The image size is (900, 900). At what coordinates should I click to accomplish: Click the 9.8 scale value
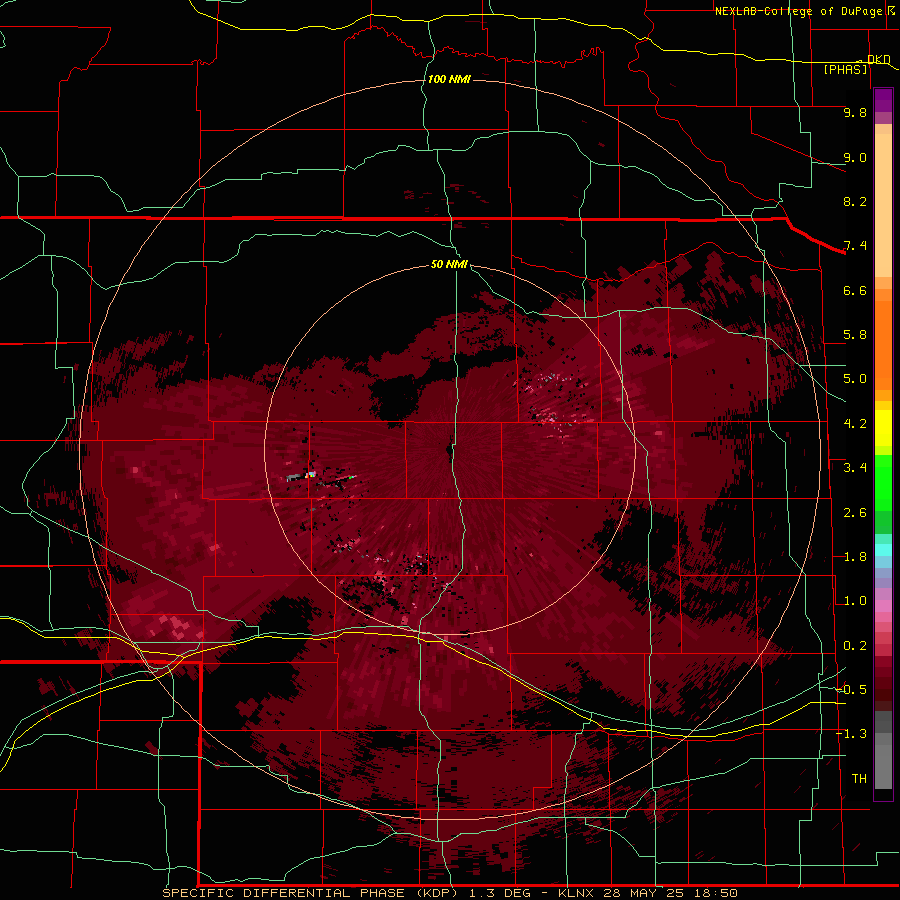pos(855,112)
